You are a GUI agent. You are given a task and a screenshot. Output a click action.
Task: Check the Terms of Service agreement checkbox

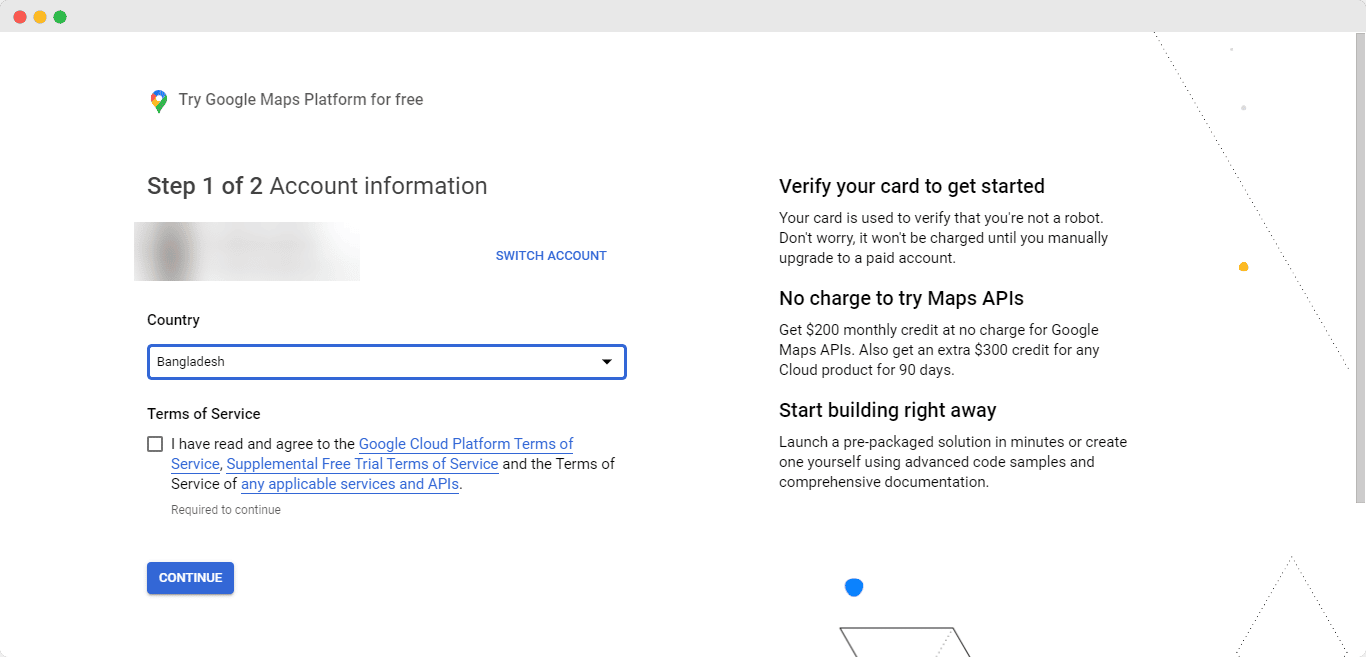point(155,444)
